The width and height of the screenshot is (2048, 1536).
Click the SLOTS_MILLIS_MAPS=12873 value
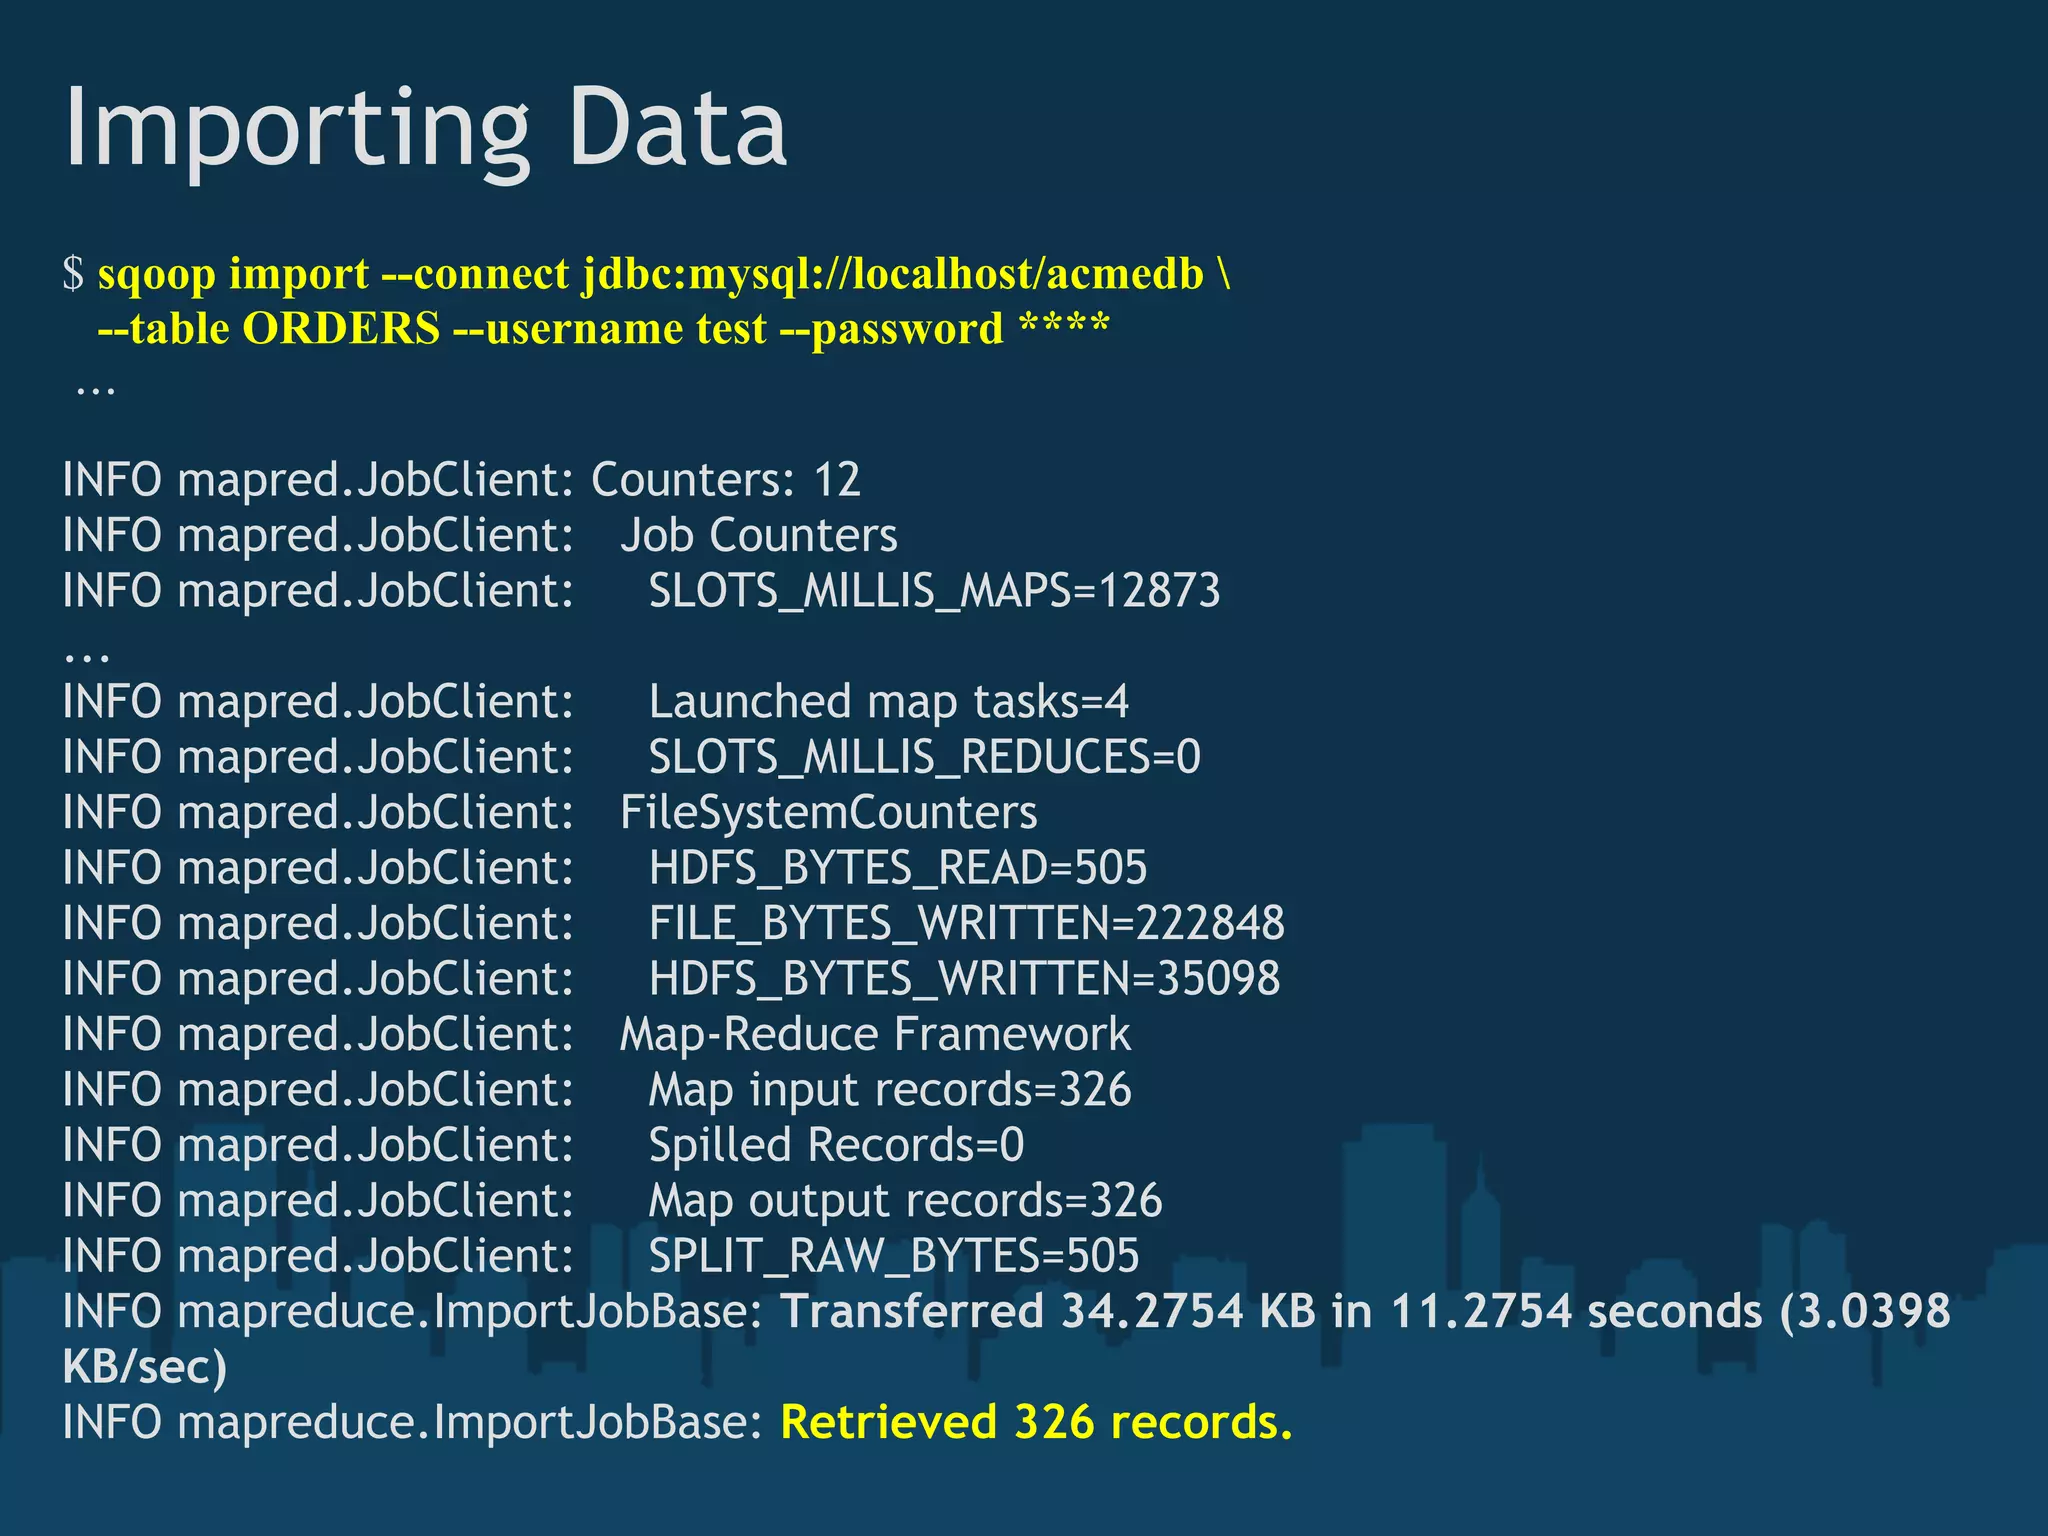coord(935,591)
